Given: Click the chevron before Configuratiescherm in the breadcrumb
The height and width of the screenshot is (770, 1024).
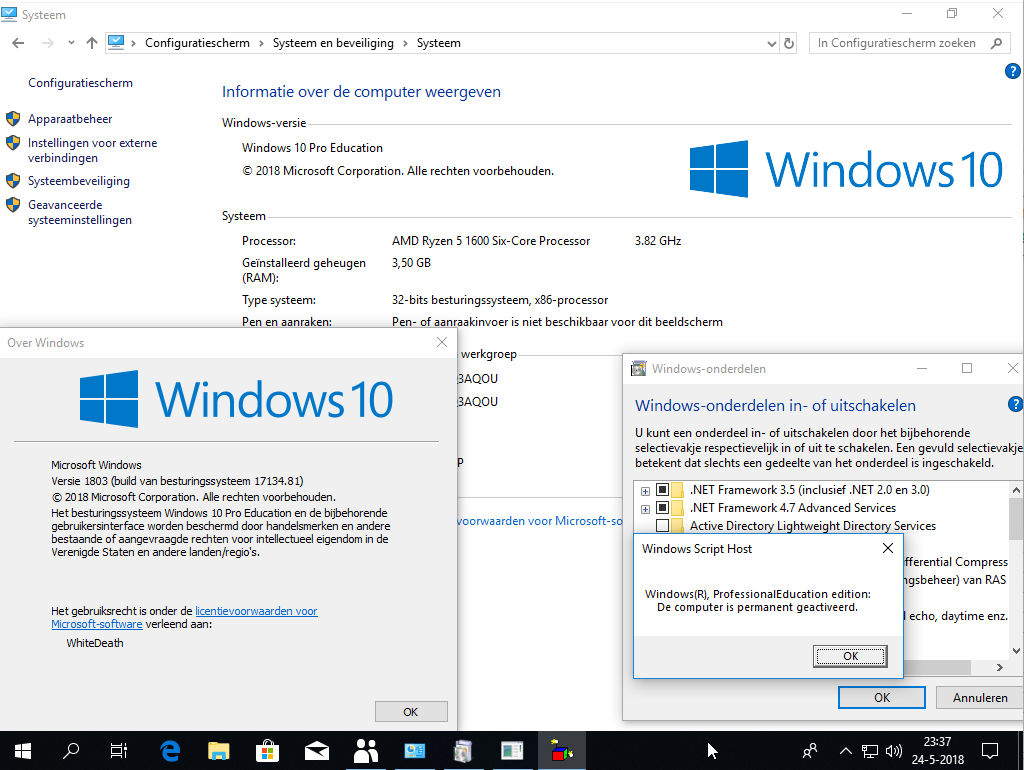Looking at the screenshot, I should [x=133, y=43].
